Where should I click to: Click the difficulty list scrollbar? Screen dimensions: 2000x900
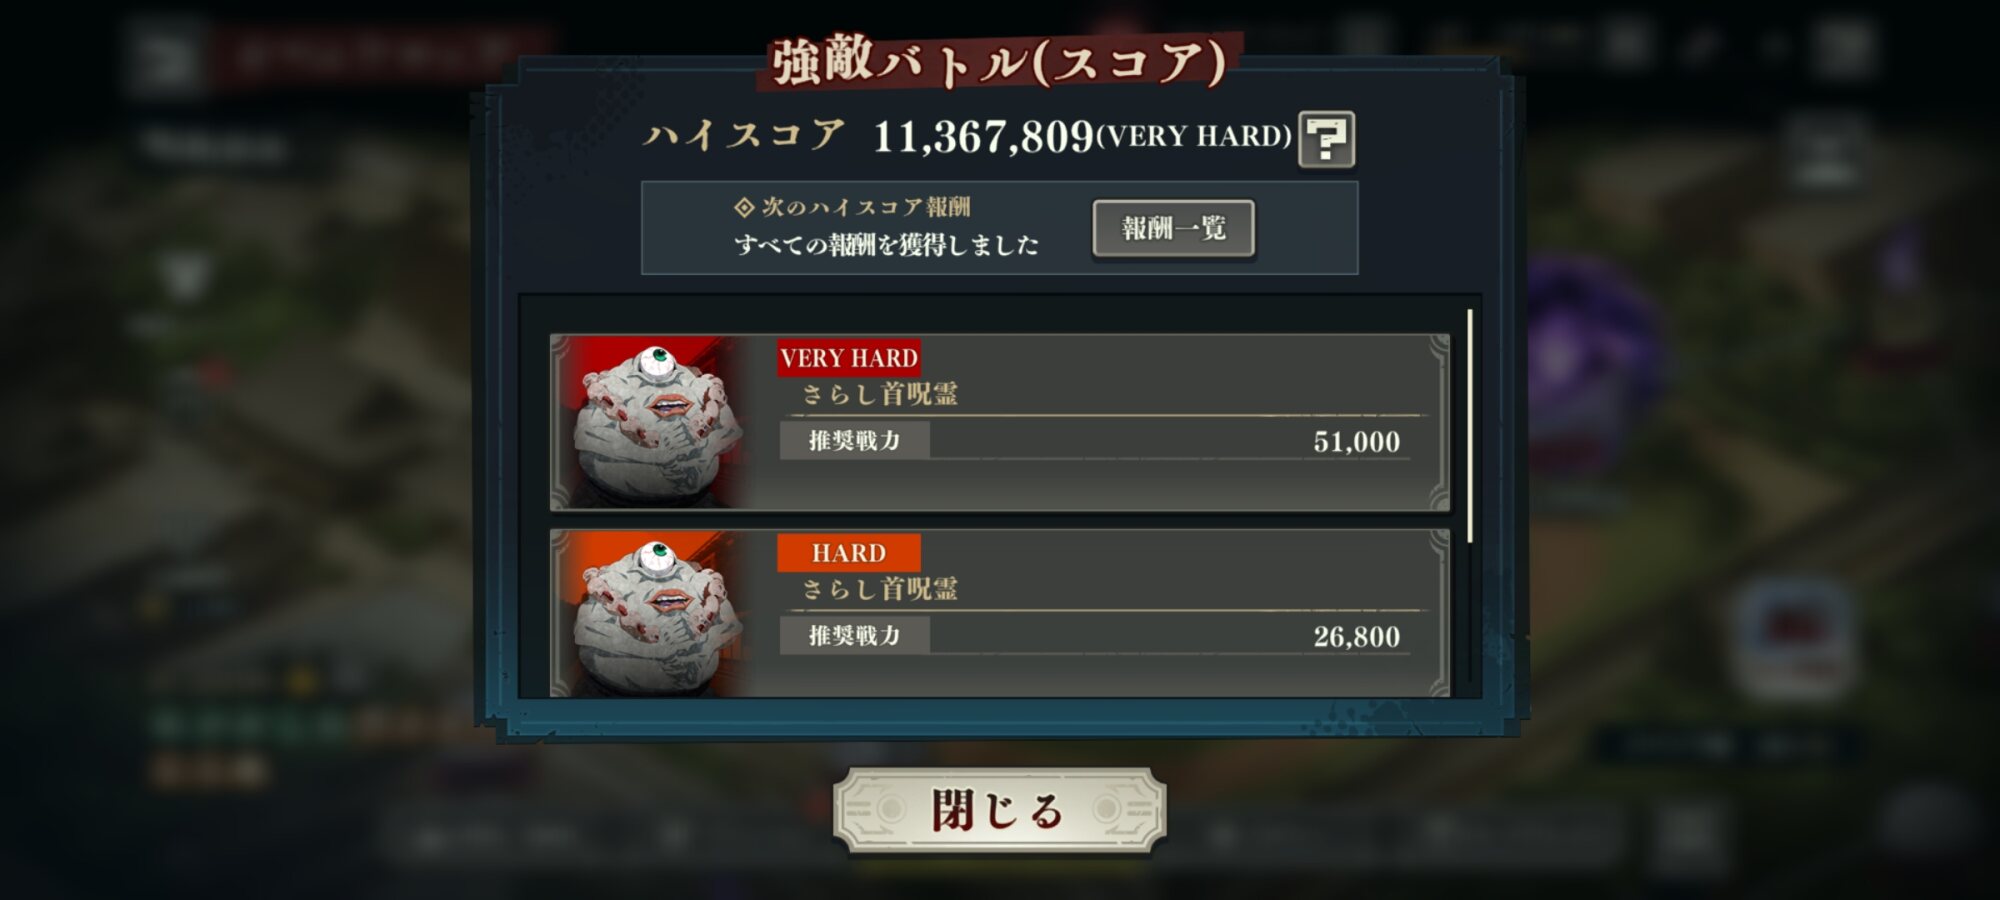click(1469, 426)
